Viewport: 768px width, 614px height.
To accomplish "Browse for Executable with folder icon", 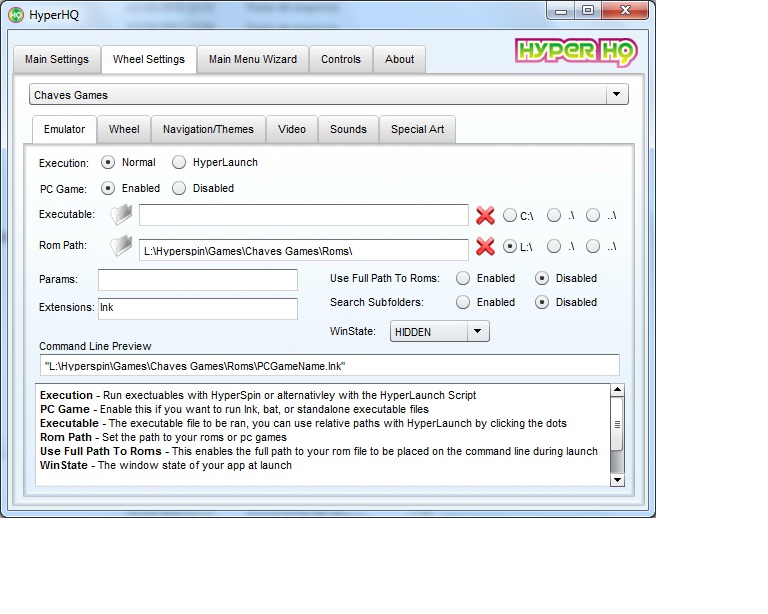I will point(121,214).
